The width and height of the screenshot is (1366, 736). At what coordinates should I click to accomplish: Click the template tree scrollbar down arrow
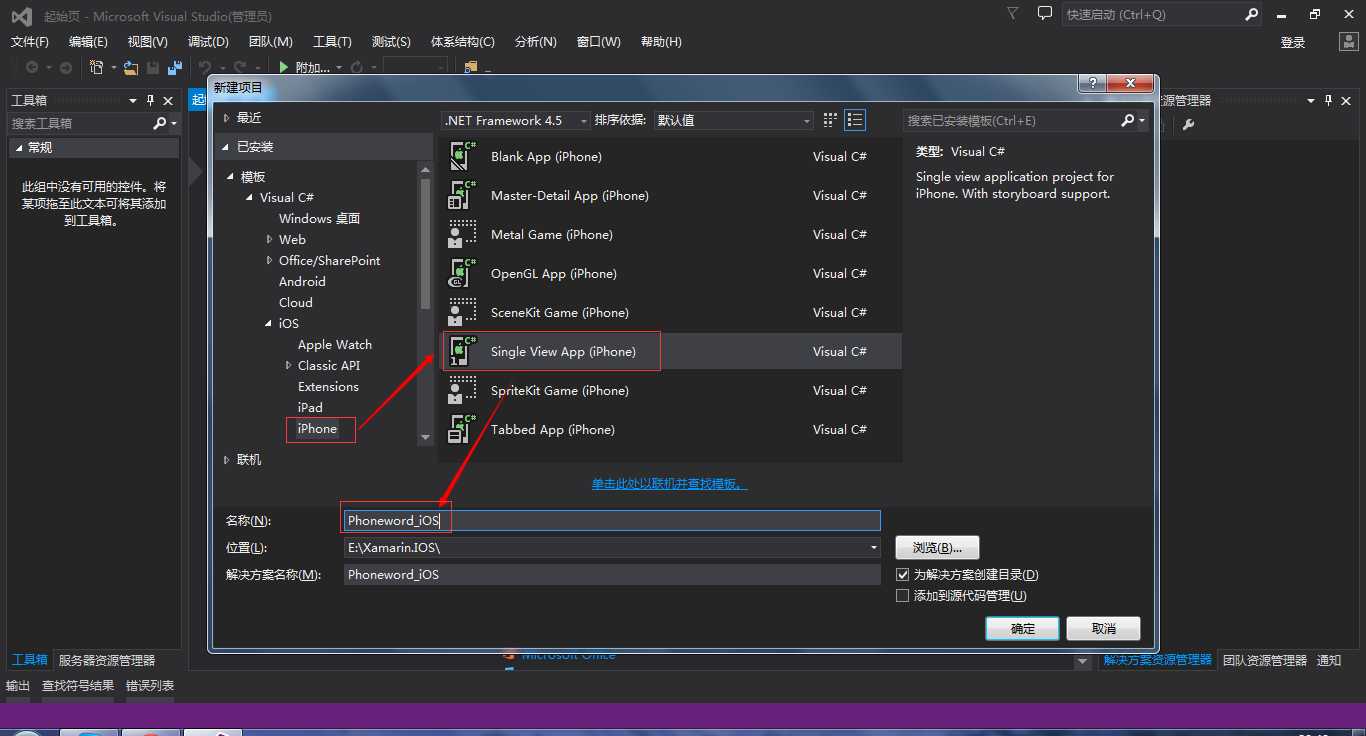[x=425, y=437]
